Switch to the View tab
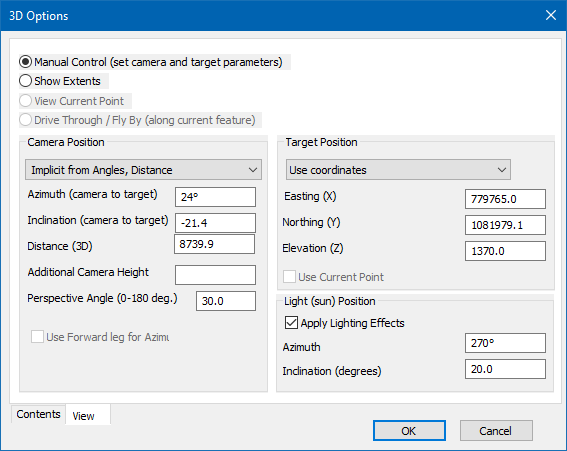 tap(84, 416)
